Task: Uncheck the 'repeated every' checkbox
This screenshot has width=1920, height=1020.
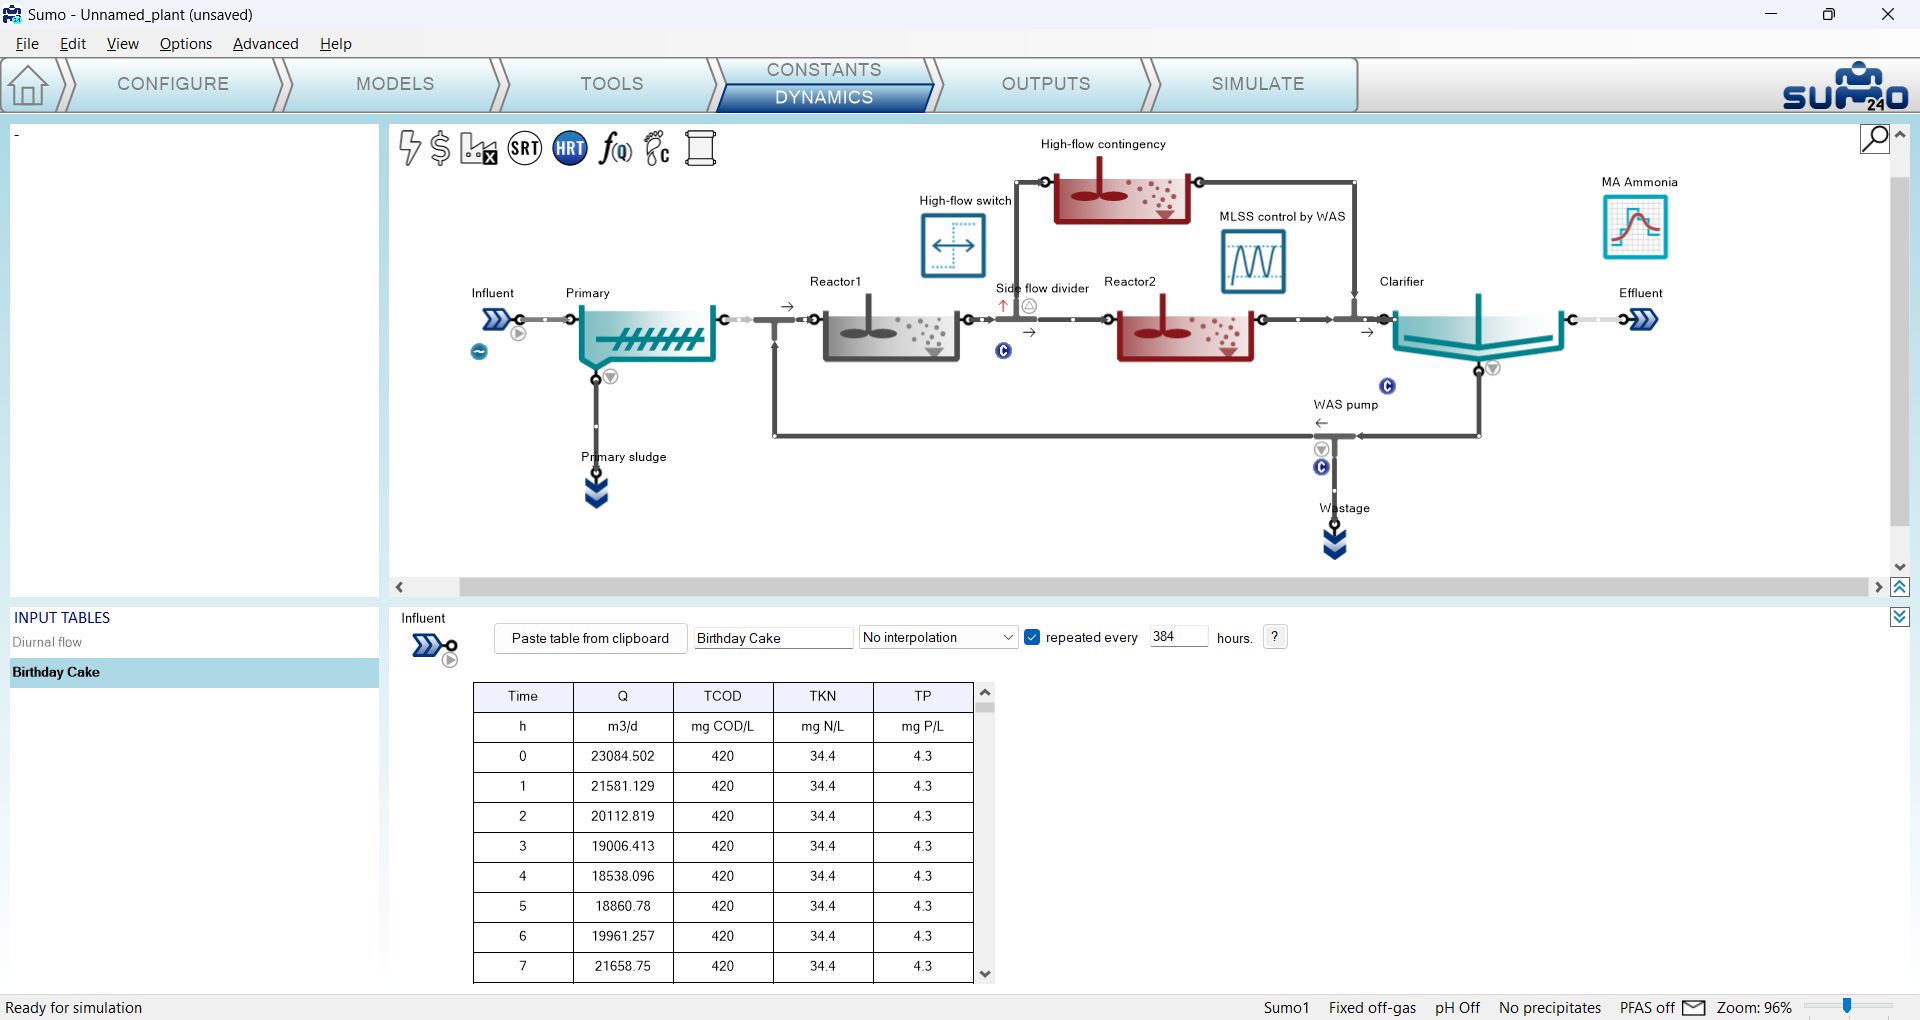Action: pos(1032,637)
